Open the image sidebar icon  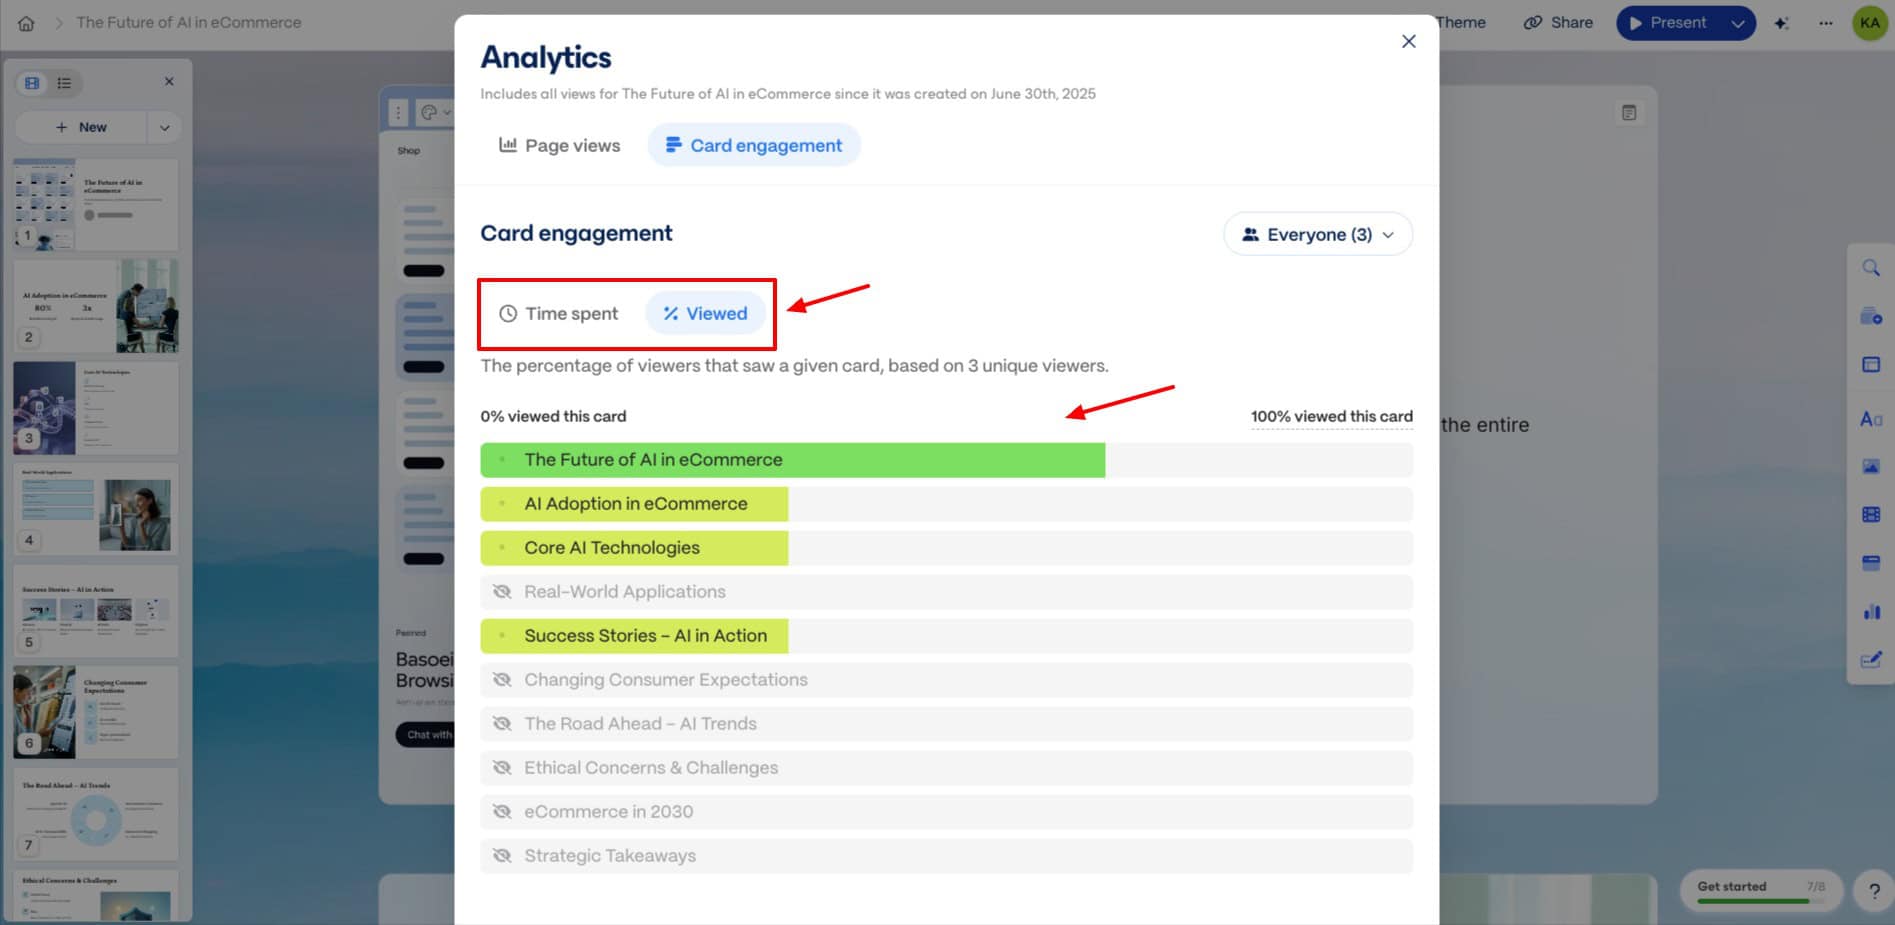pos(1870,467)
